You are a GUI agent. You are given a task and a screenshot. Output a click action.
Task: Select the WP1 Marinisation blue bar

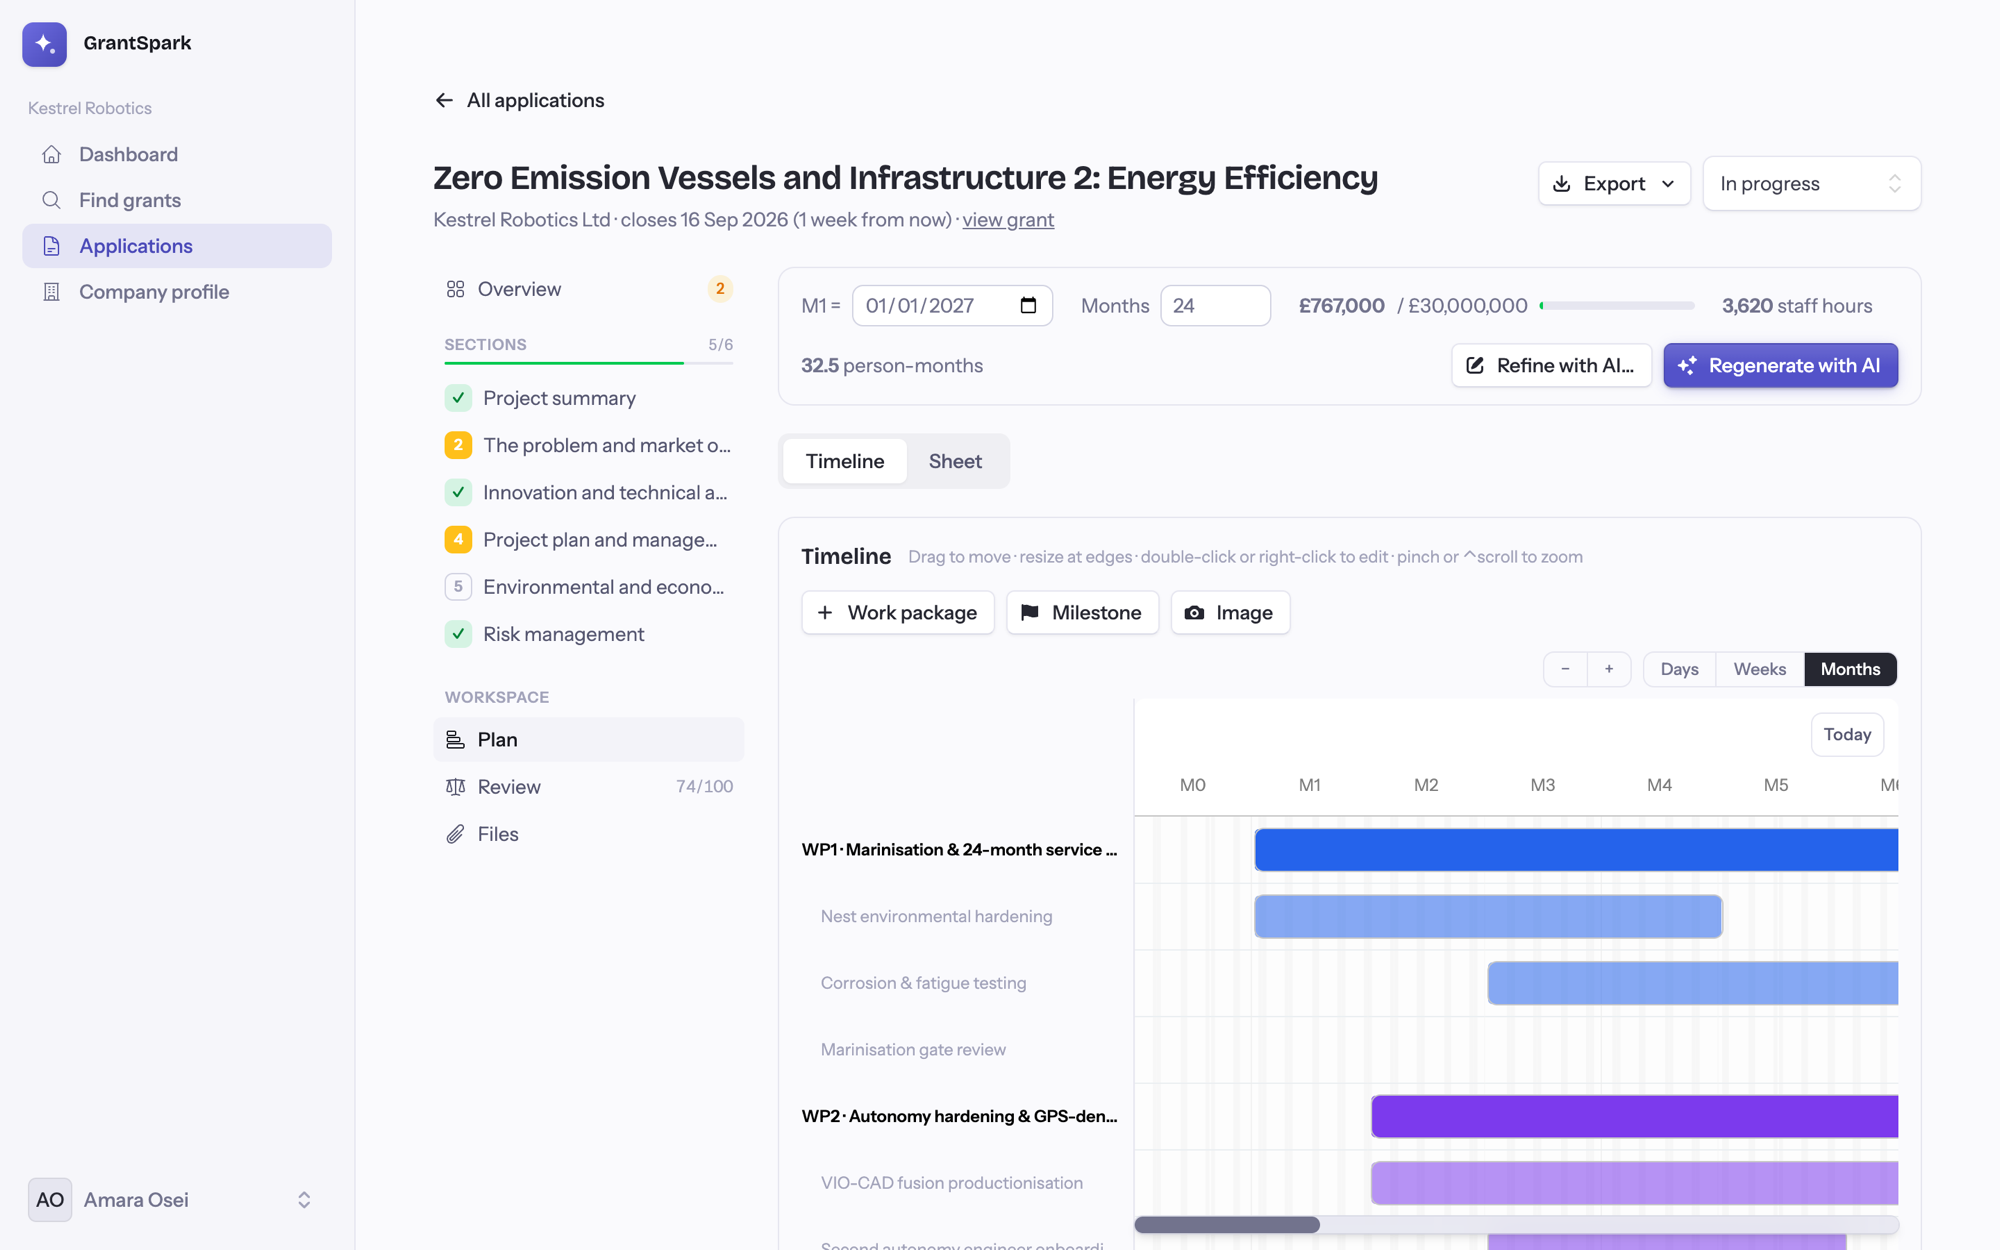point(1576,850)
